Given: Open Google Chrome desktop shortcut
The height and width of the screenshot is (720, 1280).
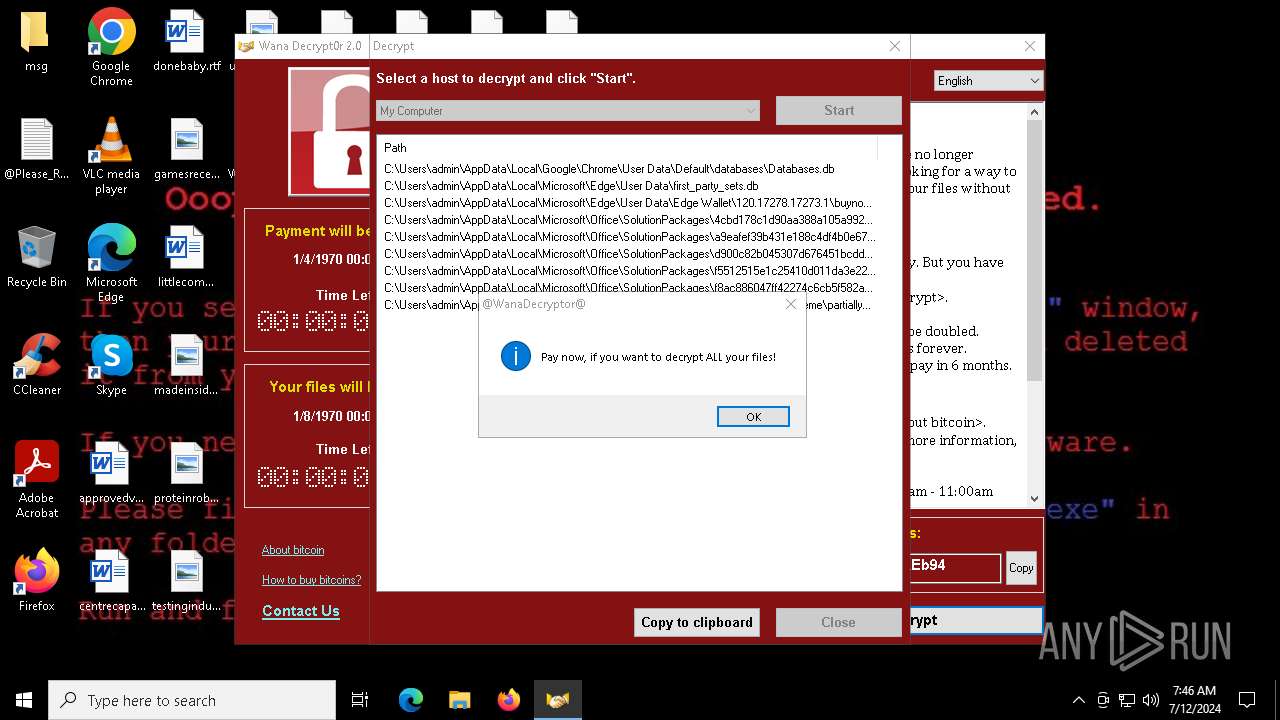Looking at the screenshot, I should click(x=111, y=47).
